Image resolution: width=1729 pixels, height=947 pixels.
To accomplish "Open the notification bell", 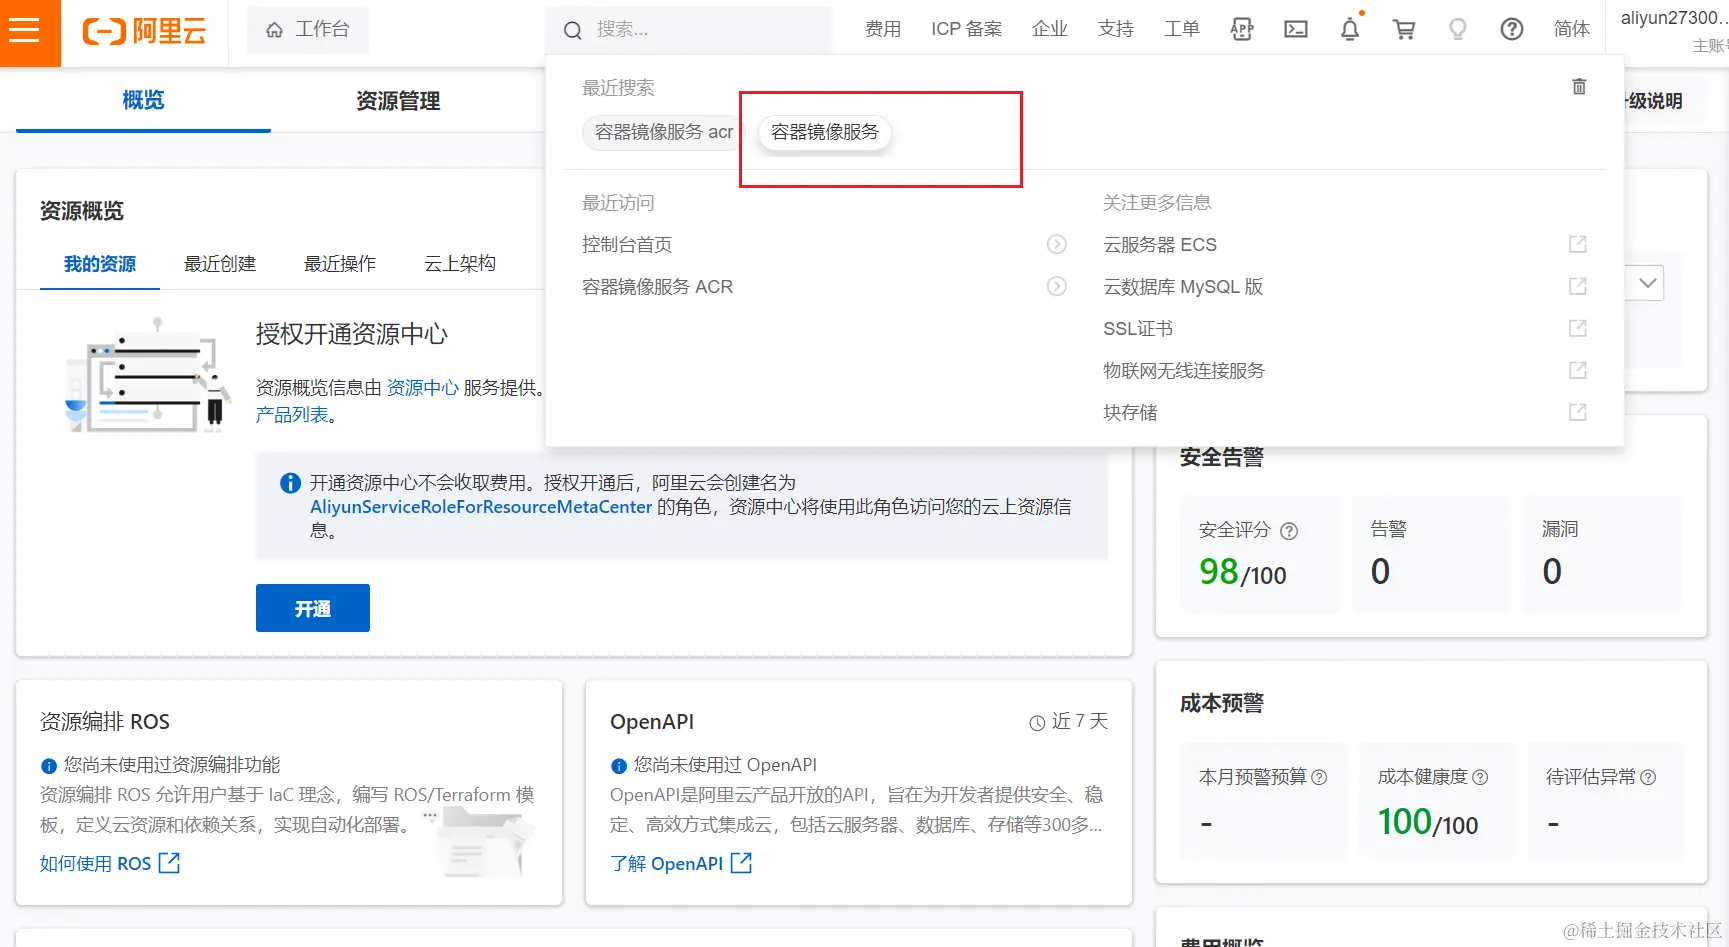I will click(1350, 30).
